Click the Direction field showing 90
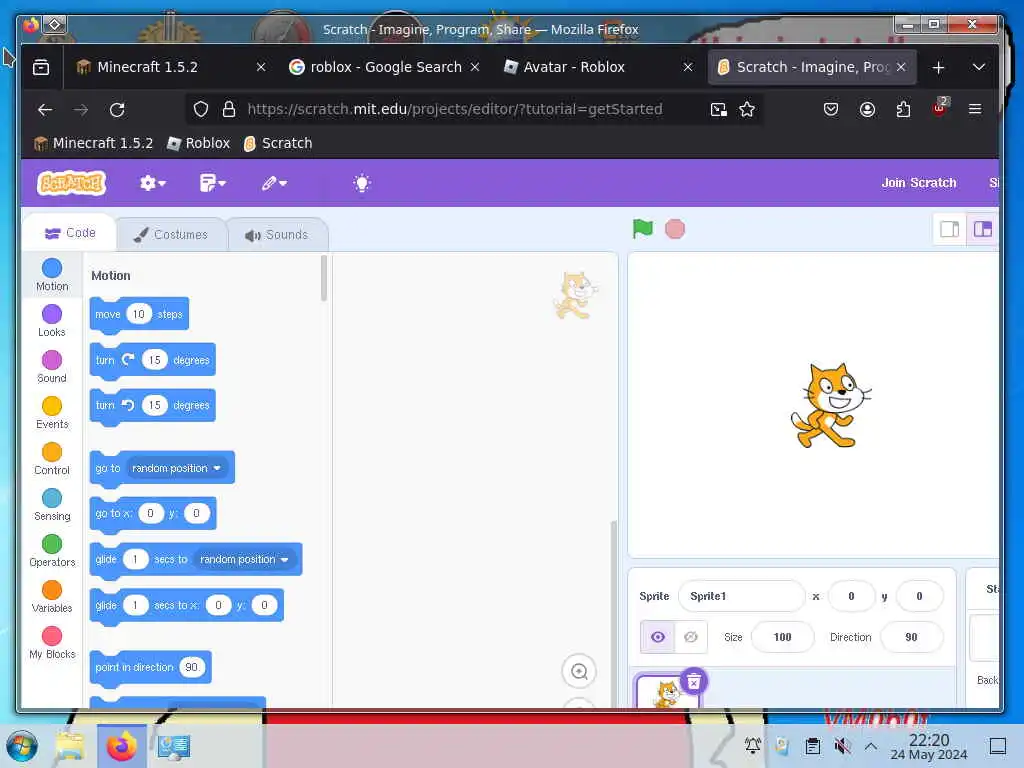 [911, 637]
